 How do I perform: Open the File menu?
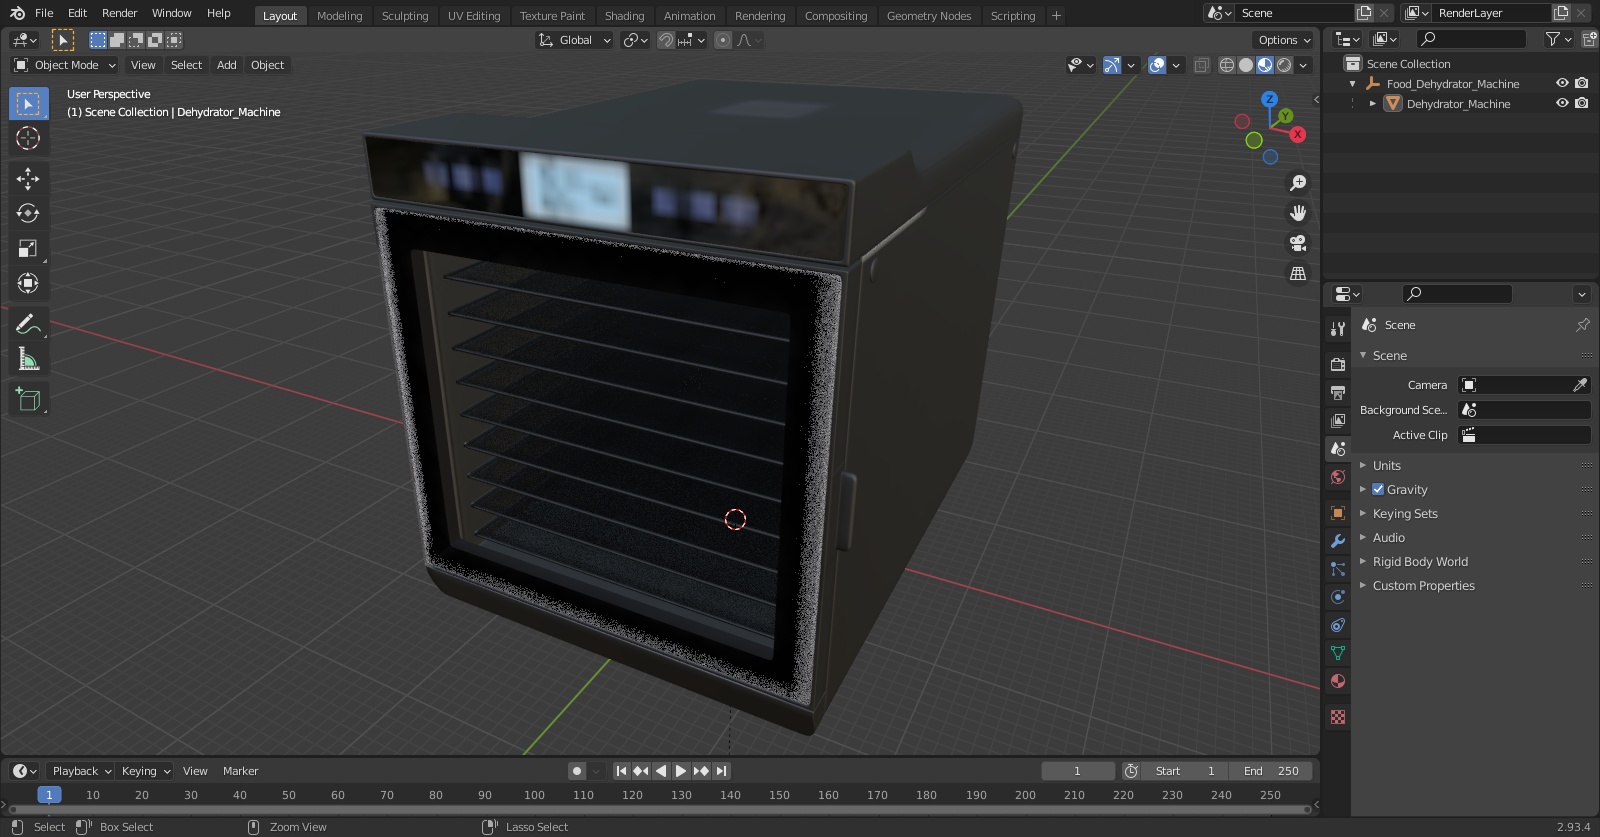pyautogui.click(x=44, y=13)
